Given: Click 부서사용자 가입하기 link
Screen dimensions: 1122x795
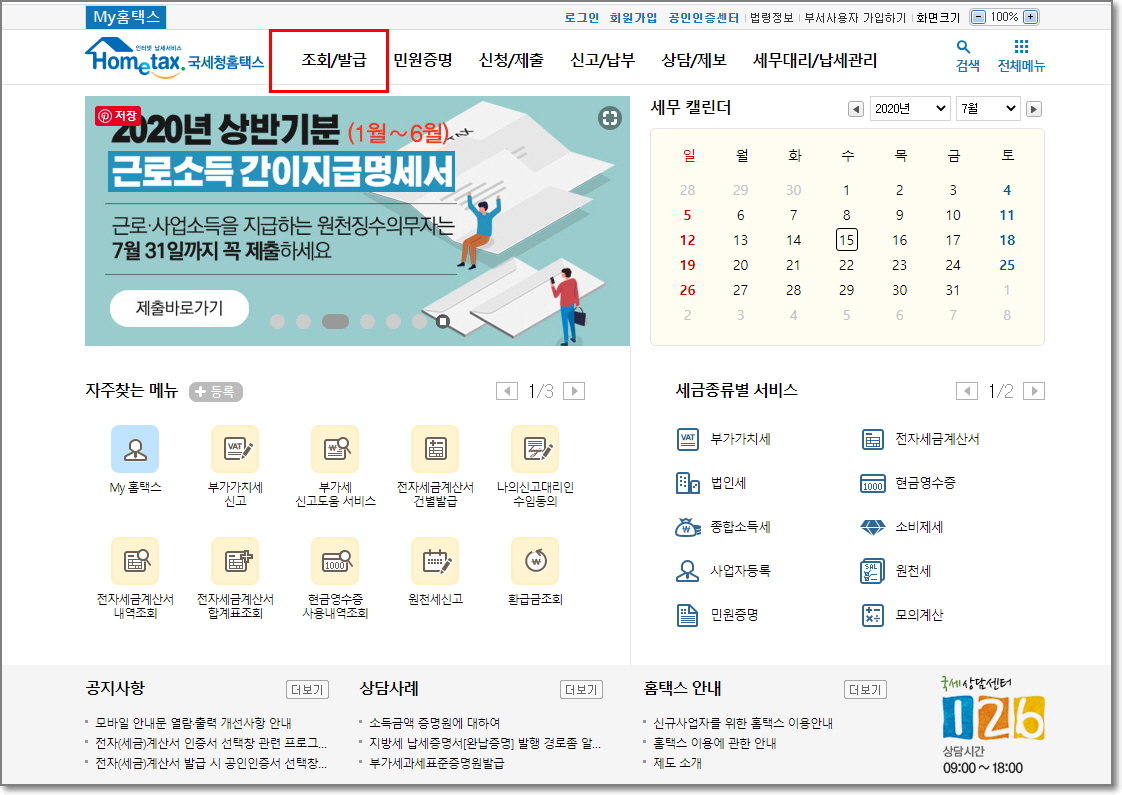Looking at the screenshot, I should tap(855, 18).
